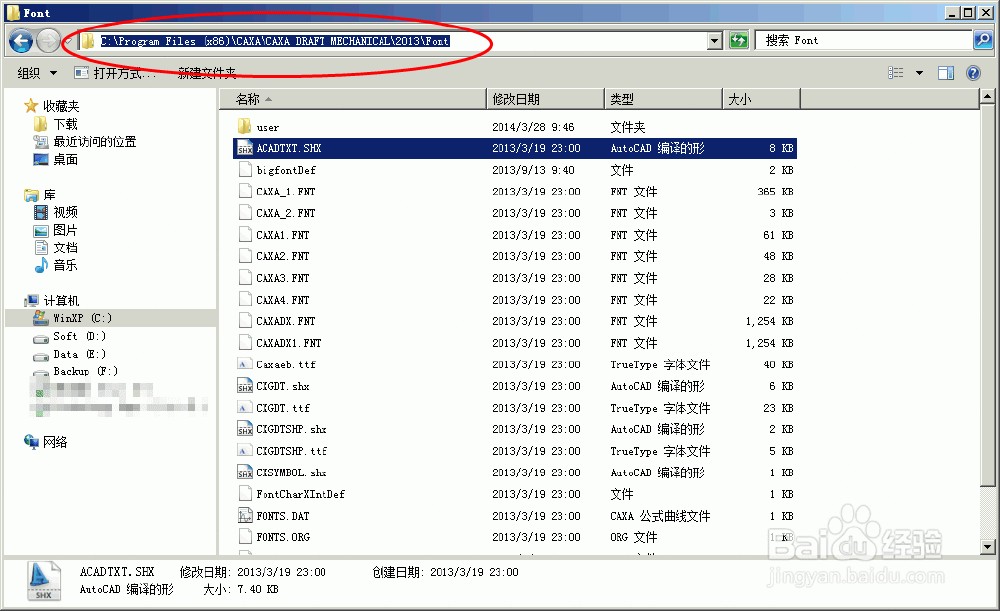Viewport: 1000px width, 611px height.
Task: Click 打开方式 open-with button
Action: (115, 73)
